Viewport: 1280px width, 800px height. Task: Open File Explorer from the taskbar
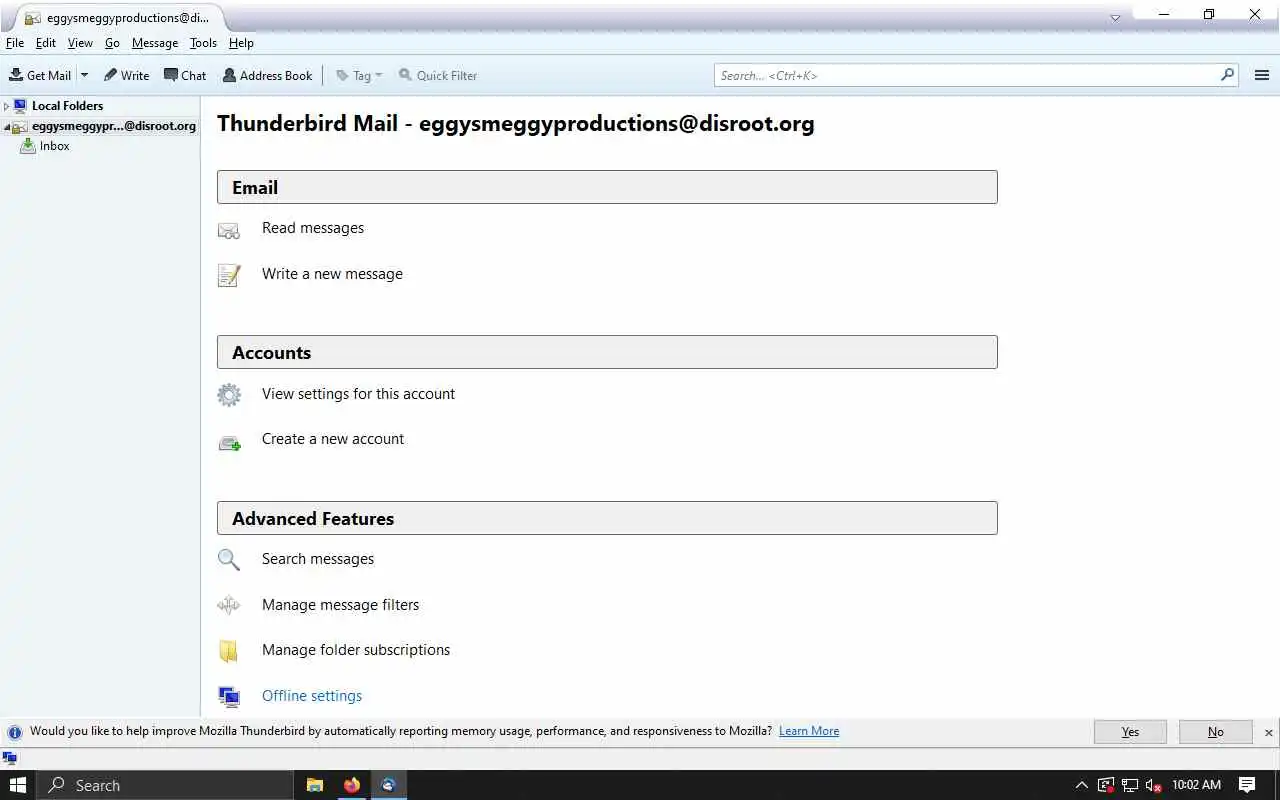pos(314,785)
